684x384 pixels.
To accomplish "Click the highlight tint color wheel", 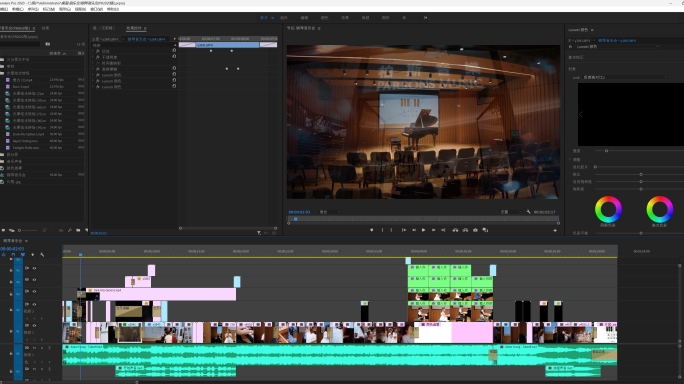I will [660, 209].
